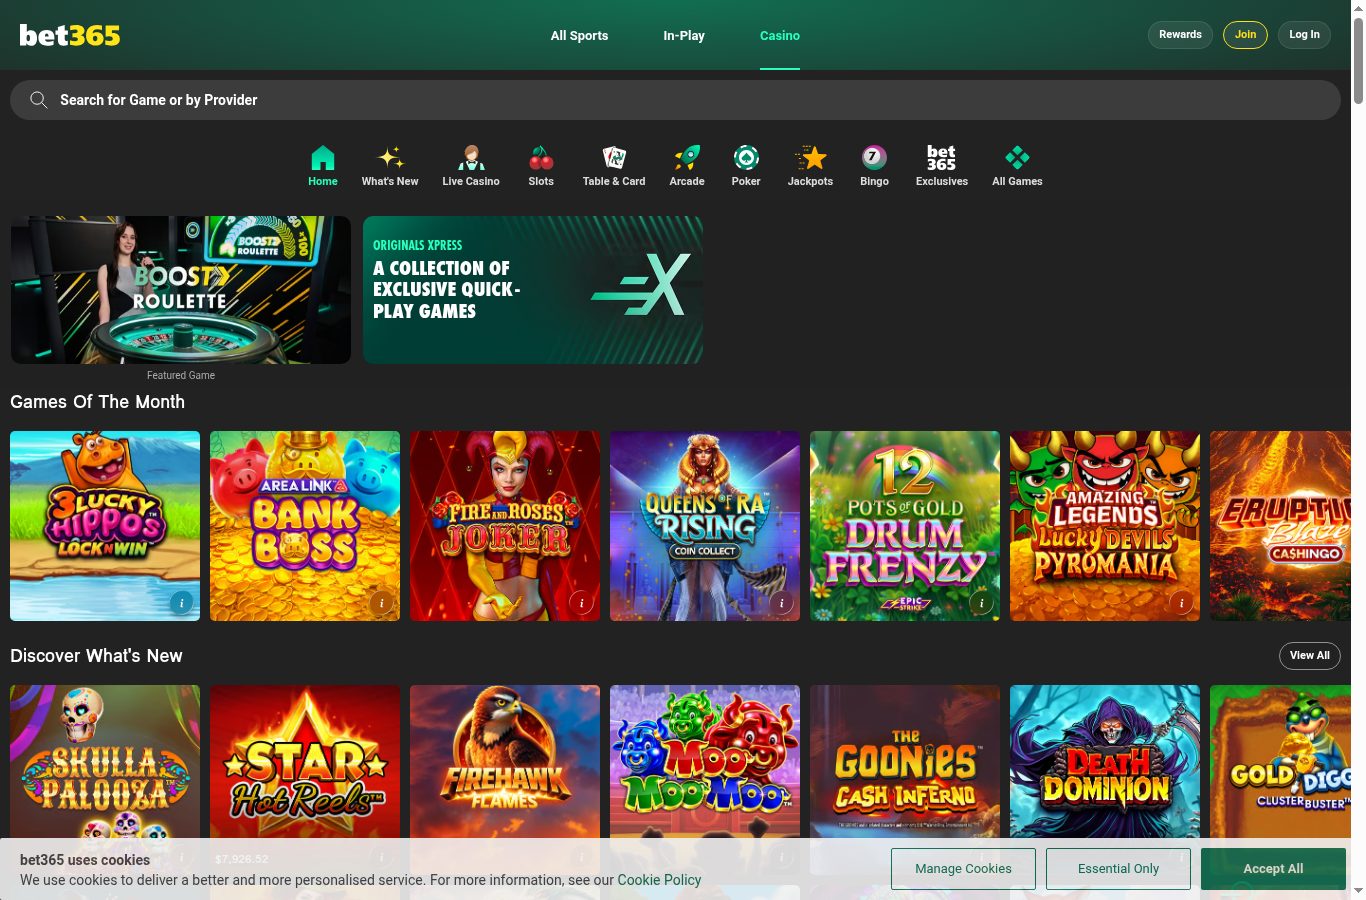This screenshot has height=900, width=1366.
Task: Launch Death Dominion game
Action: point(1105,762)
